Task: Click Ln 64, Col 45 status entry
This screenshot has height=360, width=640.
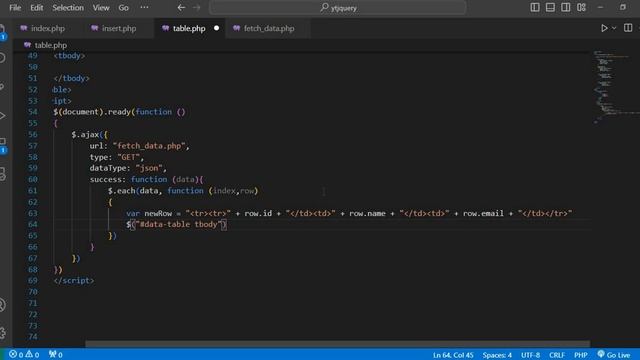Action: coord(453,355)
